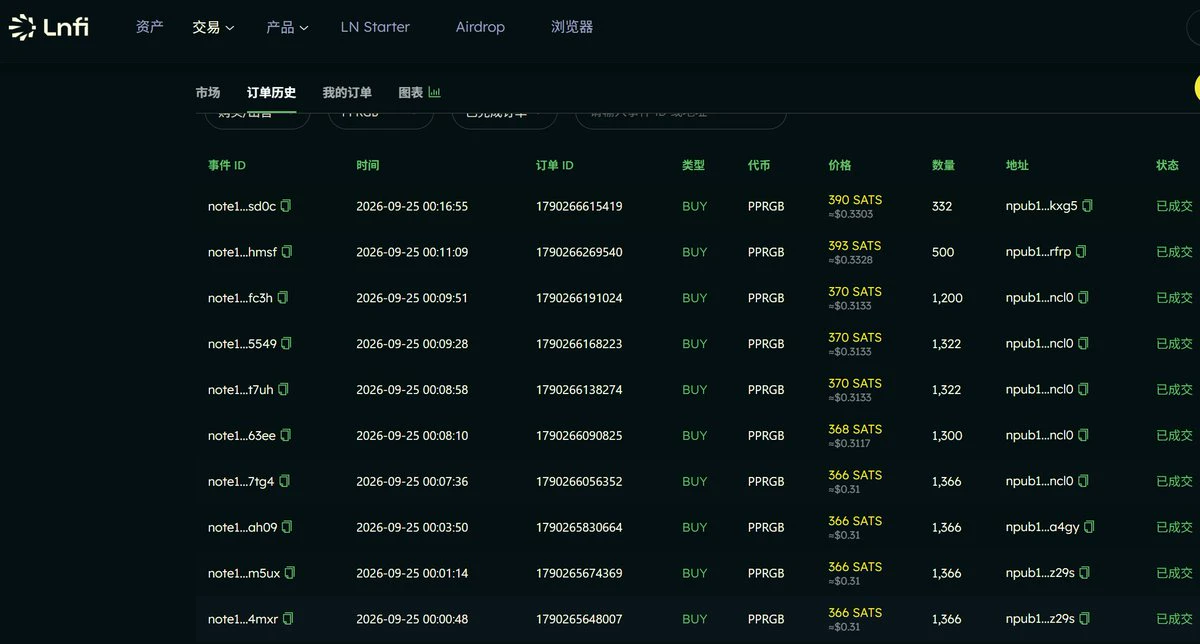Click event ID note1...sd0c text
Image resolution: width=1200 pixels, height=644 pixels.
click(241, 206)
